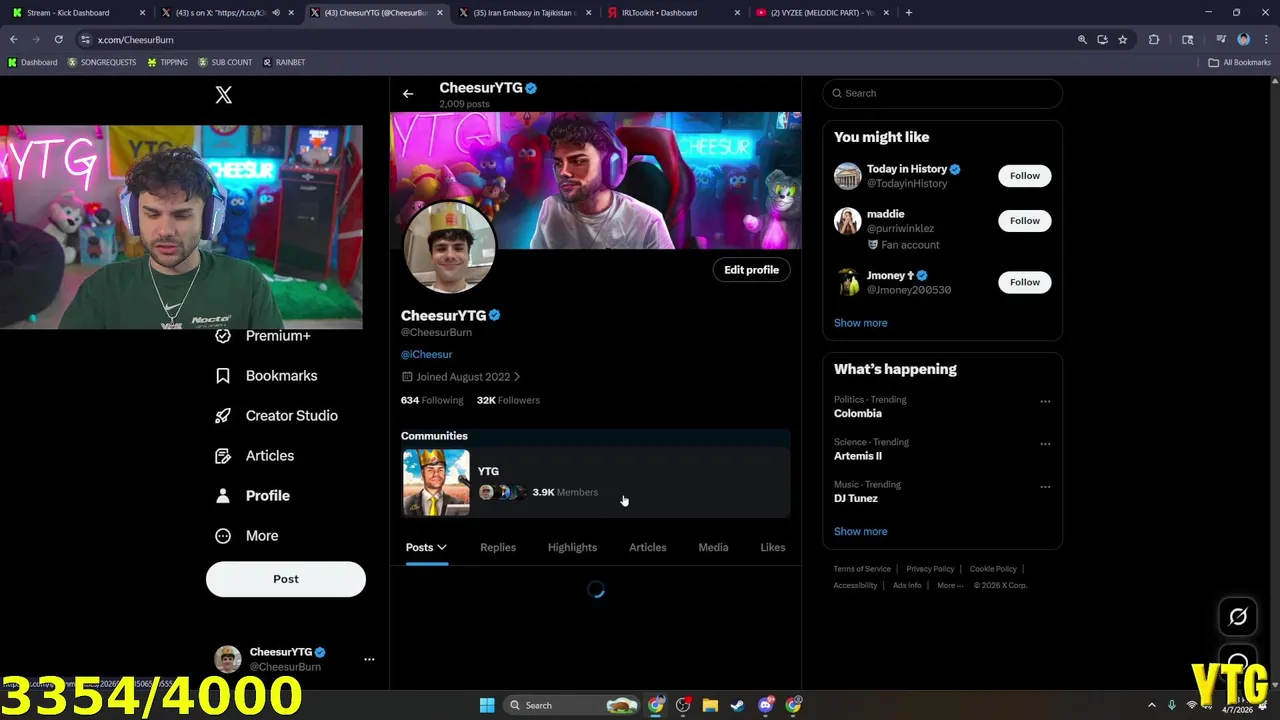Click the X logo home icon
This screenshot has height=720, width=1280.
point(224,95)
